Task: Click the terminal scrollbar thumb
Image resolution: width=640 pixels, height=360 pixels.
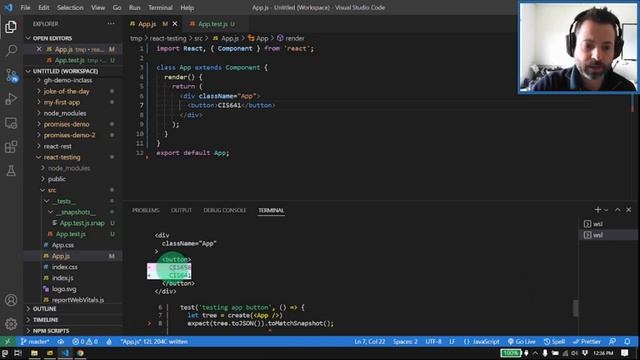Action: (x=576, y=308)
